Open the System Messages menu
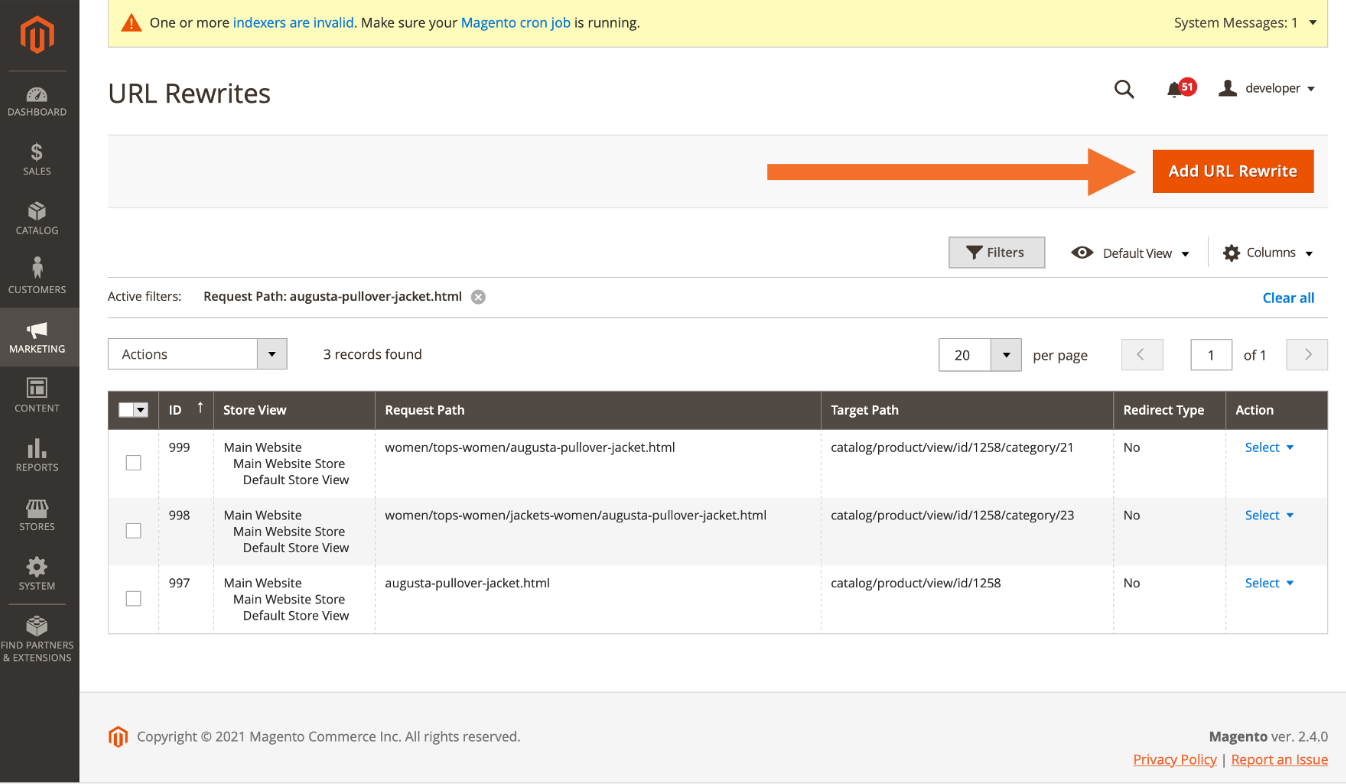Viewport: 1346px width, 784px height. click(1245, 22)
